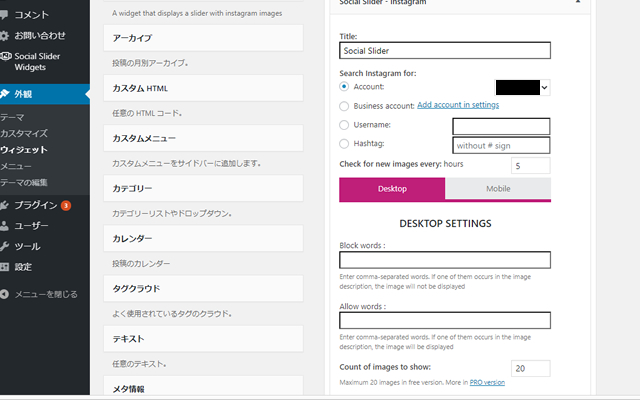640x400 pixels.
Task: Open the Account dropdown list
Action: tap(545, 88)
